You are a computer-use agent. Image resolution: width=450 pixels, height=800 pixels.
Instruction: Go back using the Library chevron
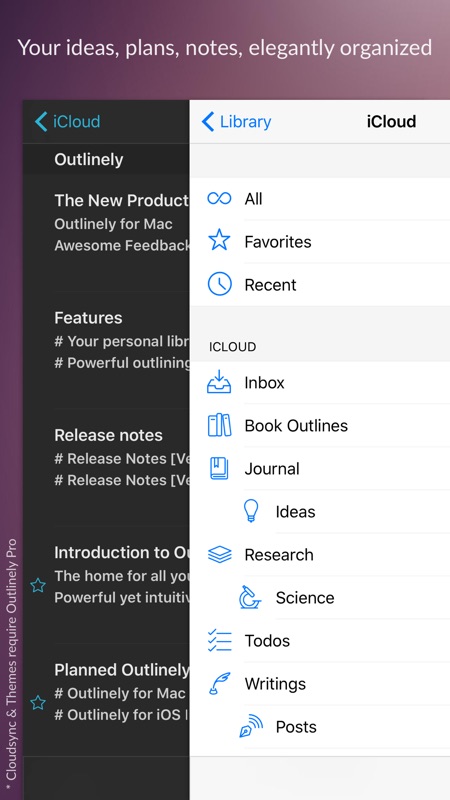[236, 122]
